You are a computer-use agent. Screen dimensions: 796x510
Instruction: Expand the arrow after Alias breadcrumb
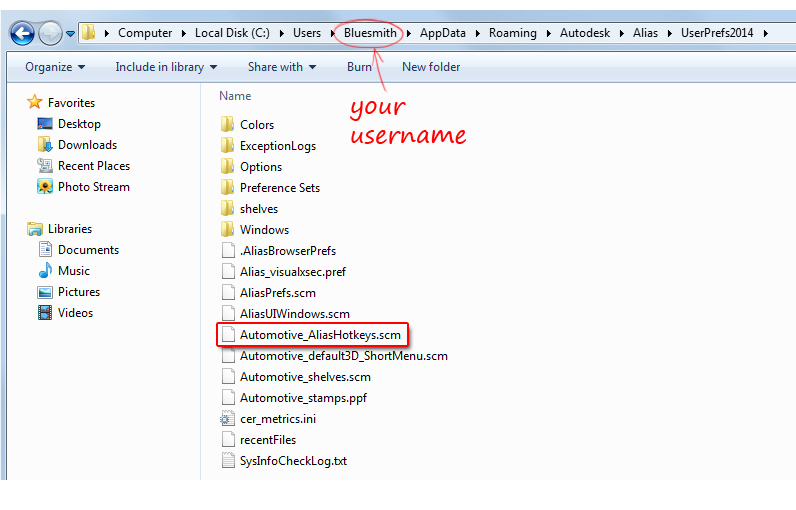pyautogui.click(x=670, y=33)
